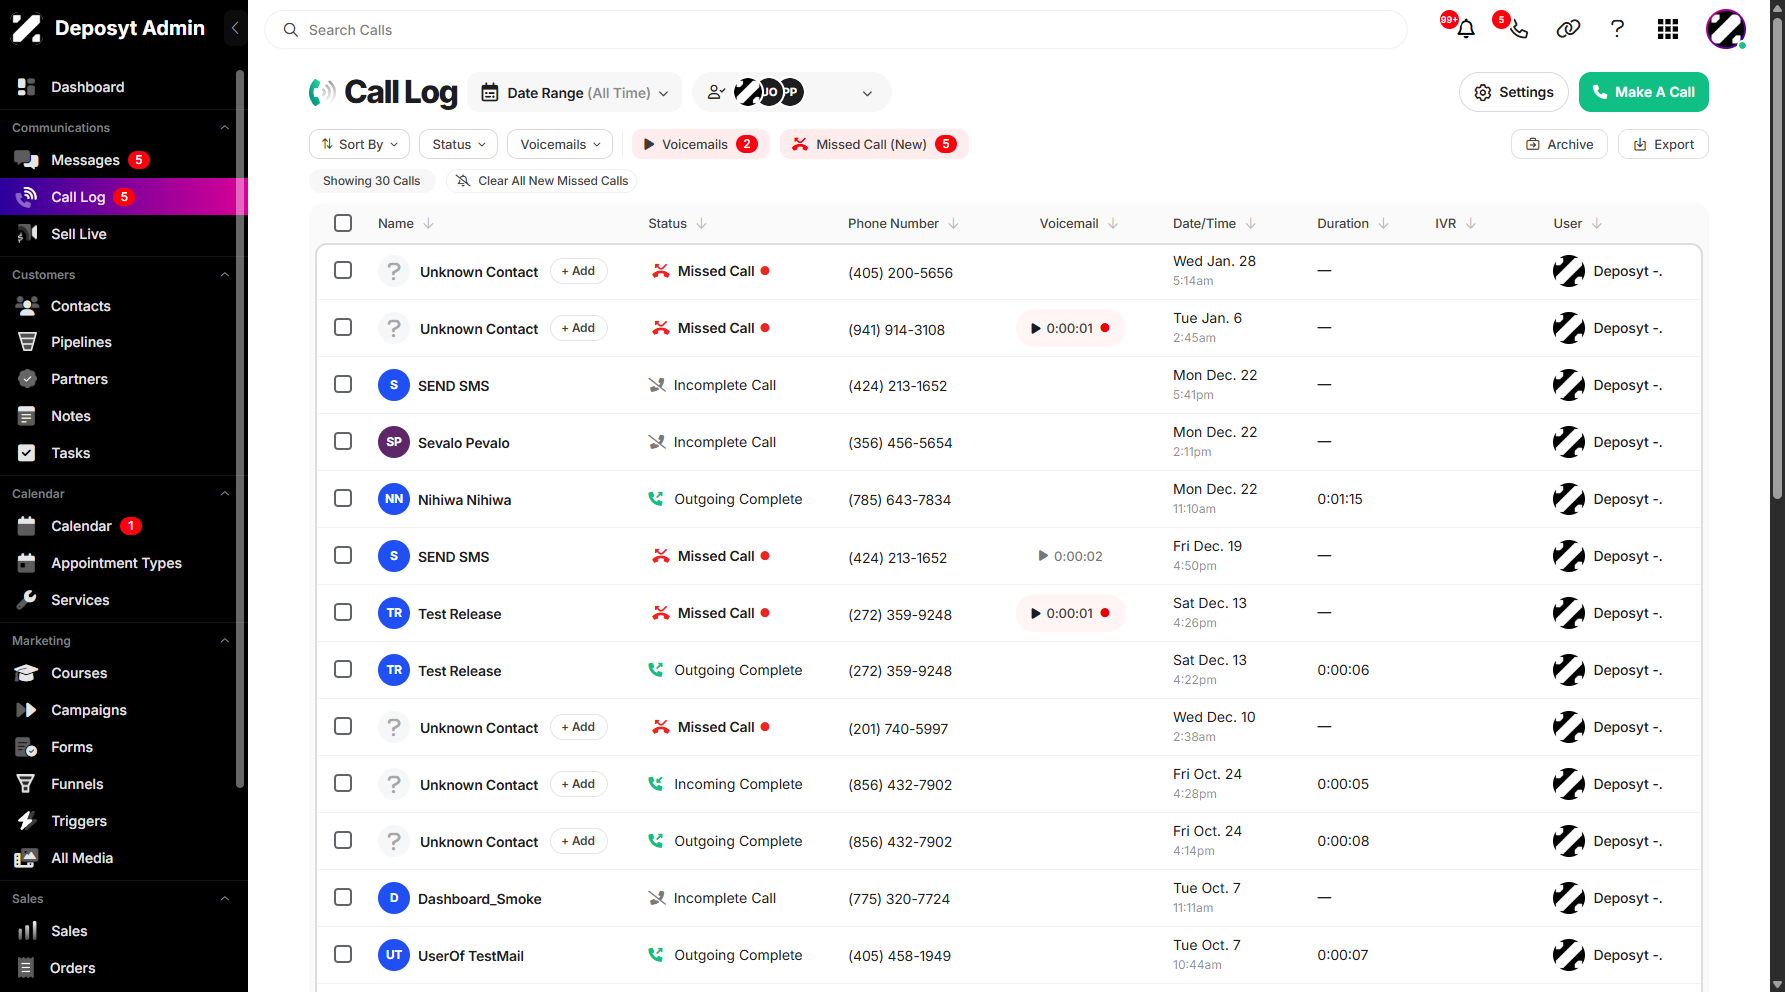Open call log Settings
This screenshot has width=1785, height=992.
(1513, 92)
